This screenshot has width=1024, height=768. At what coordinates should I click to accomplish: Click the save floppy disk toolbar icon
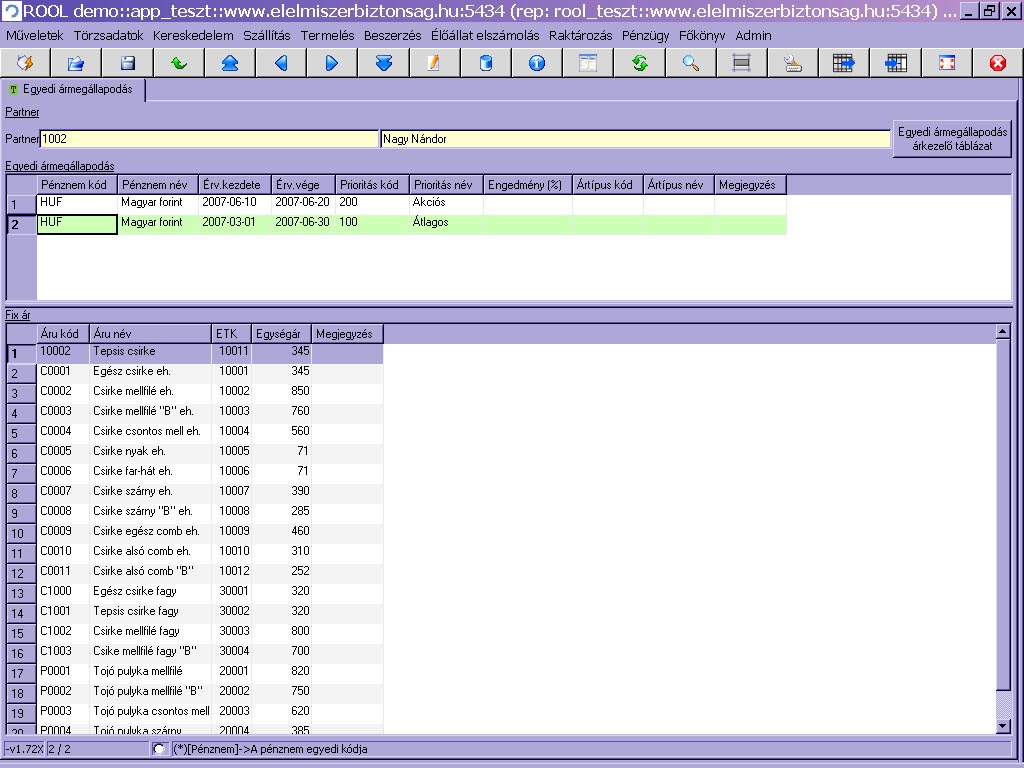coord(128,63)
